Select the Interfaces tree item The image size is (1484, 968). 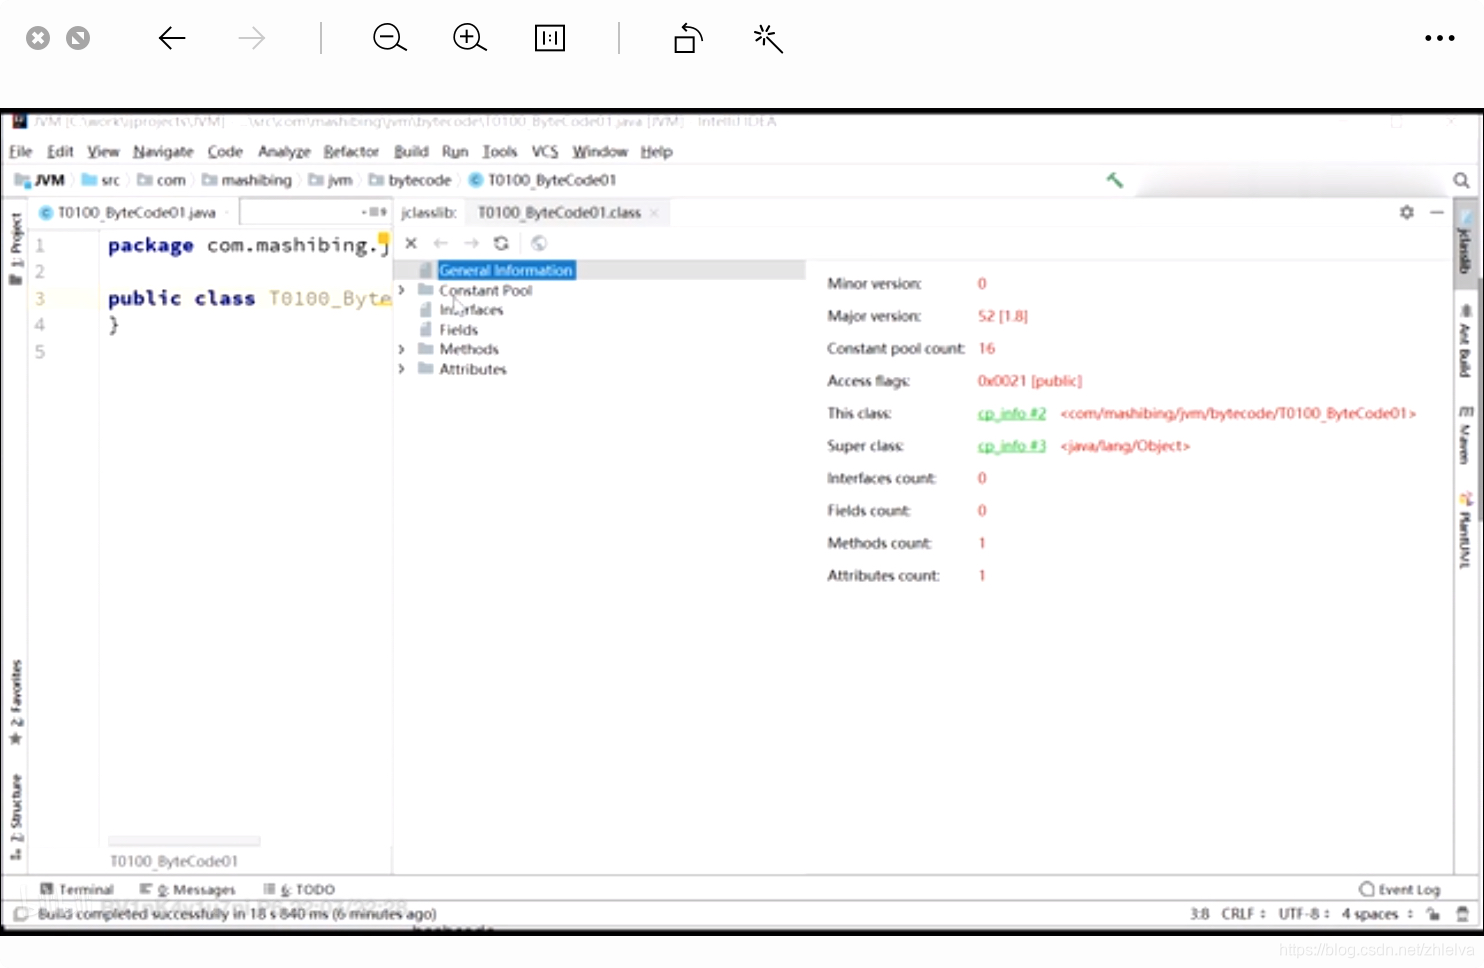pos(471,310)
